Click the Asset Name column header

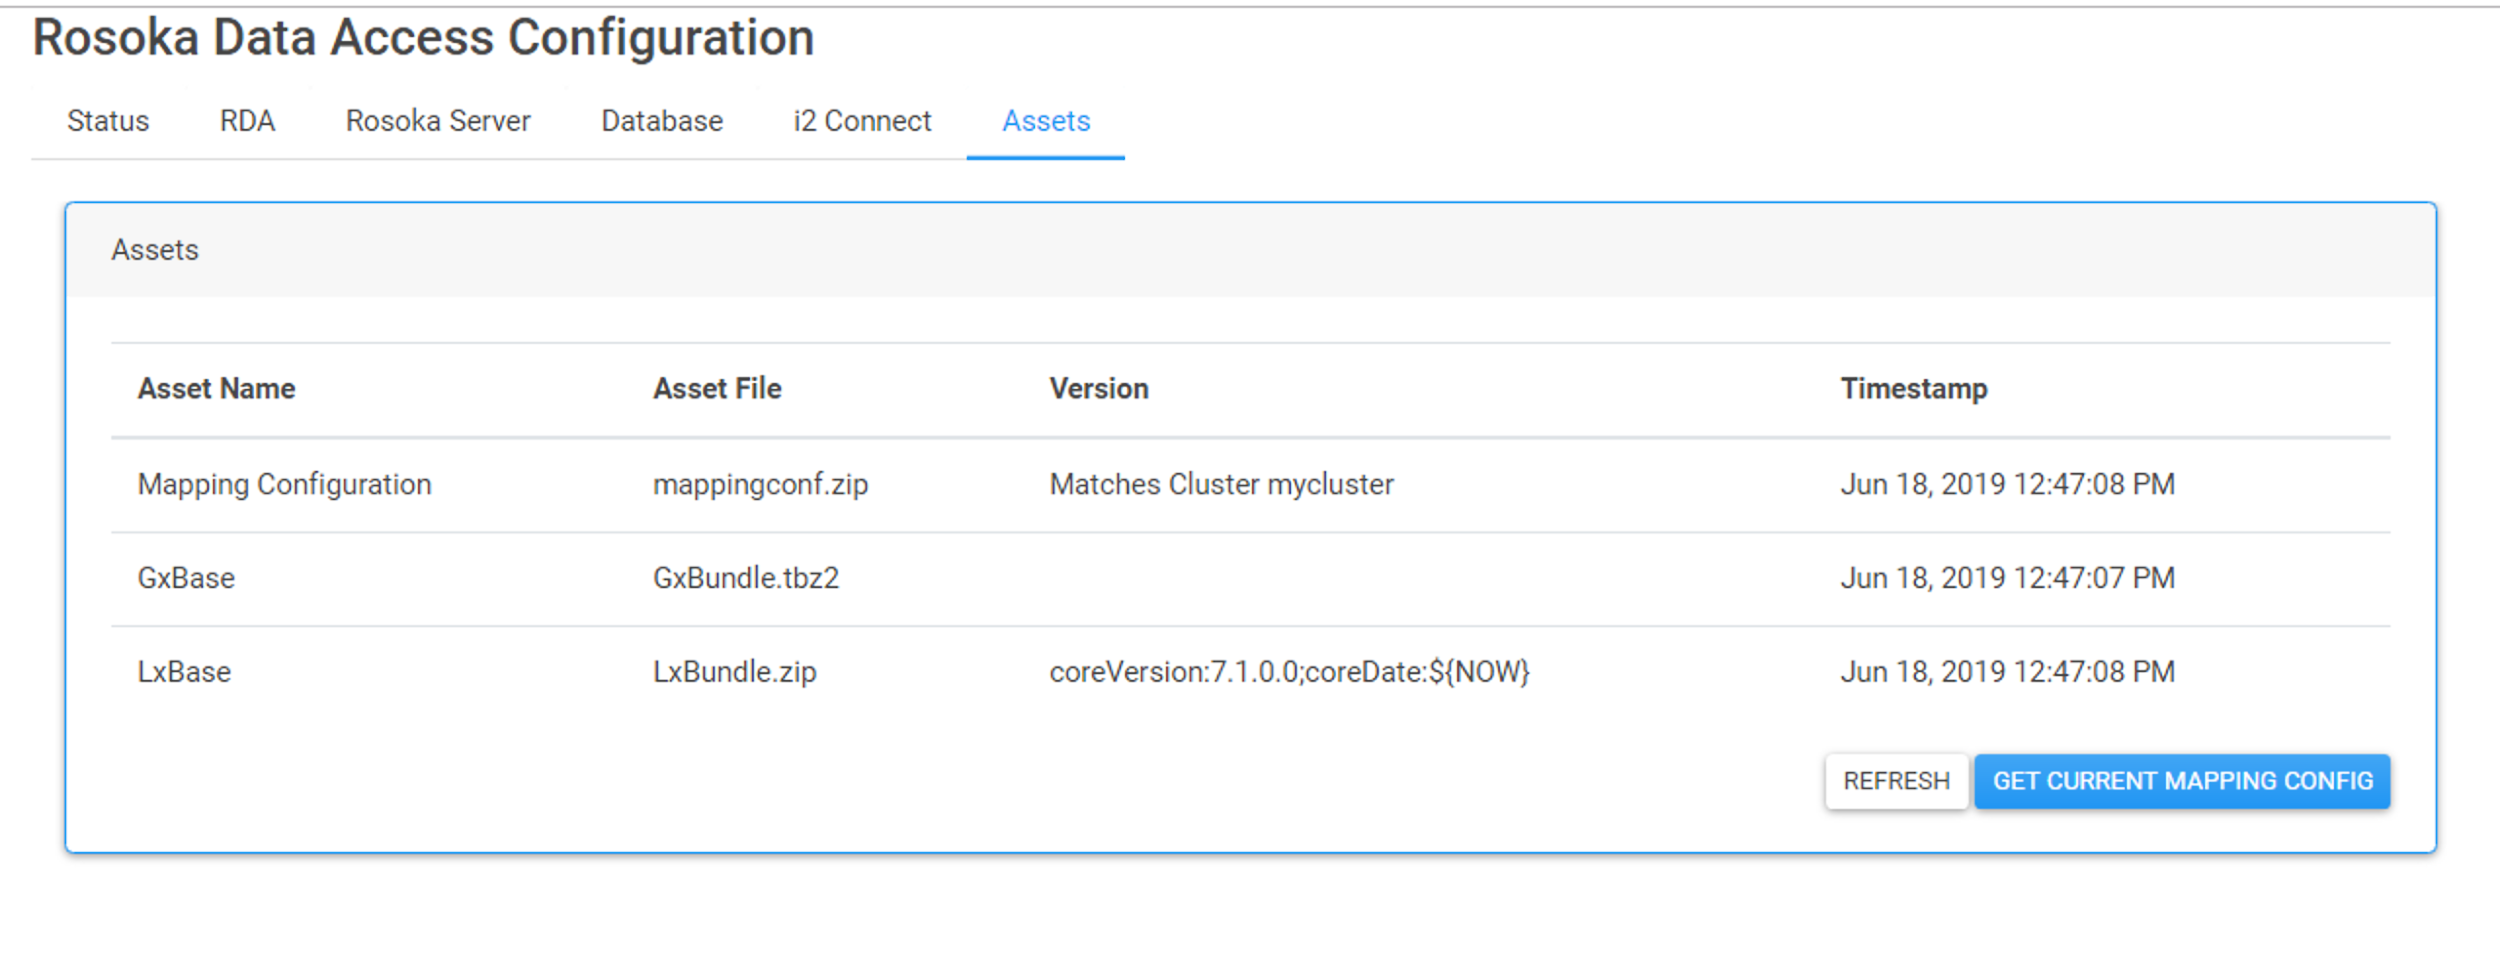pos(216,389)
